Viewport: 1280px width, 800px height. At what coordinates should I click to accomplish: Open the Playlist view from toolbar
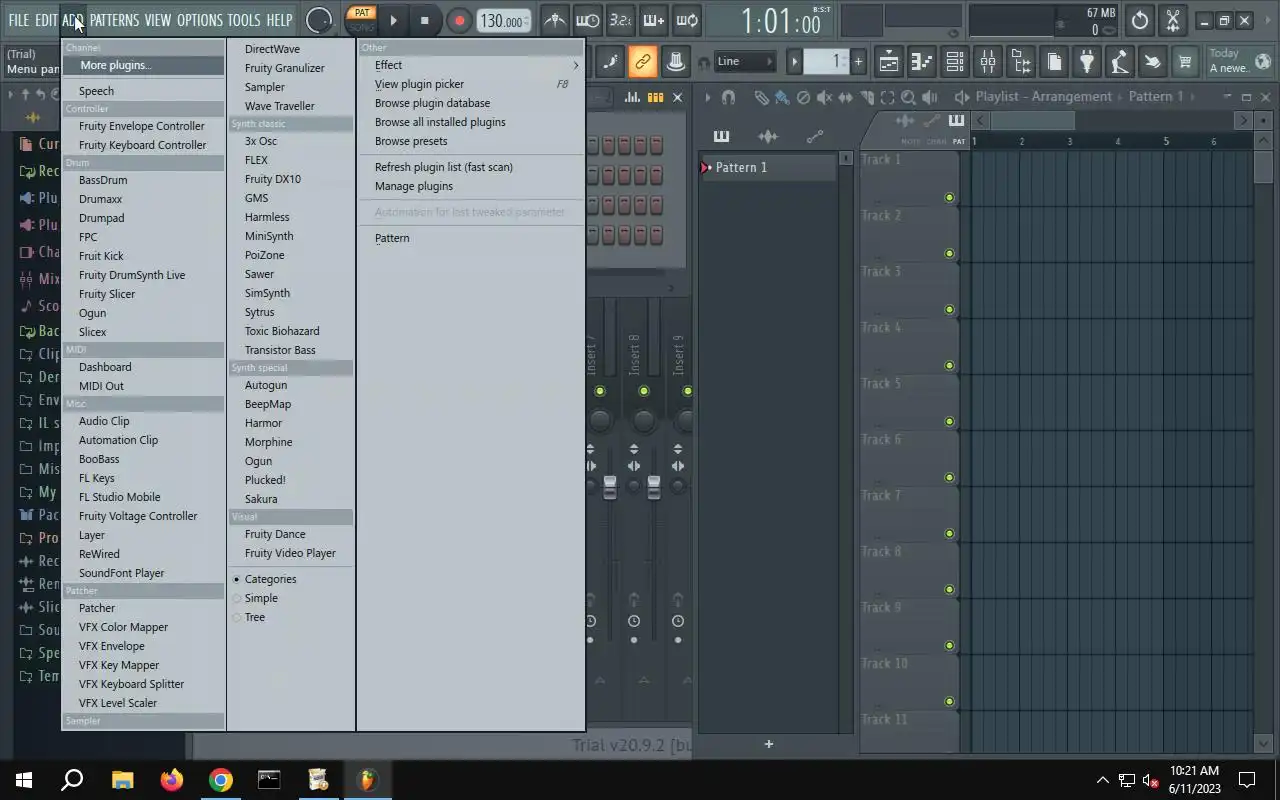tap(889, 62)
